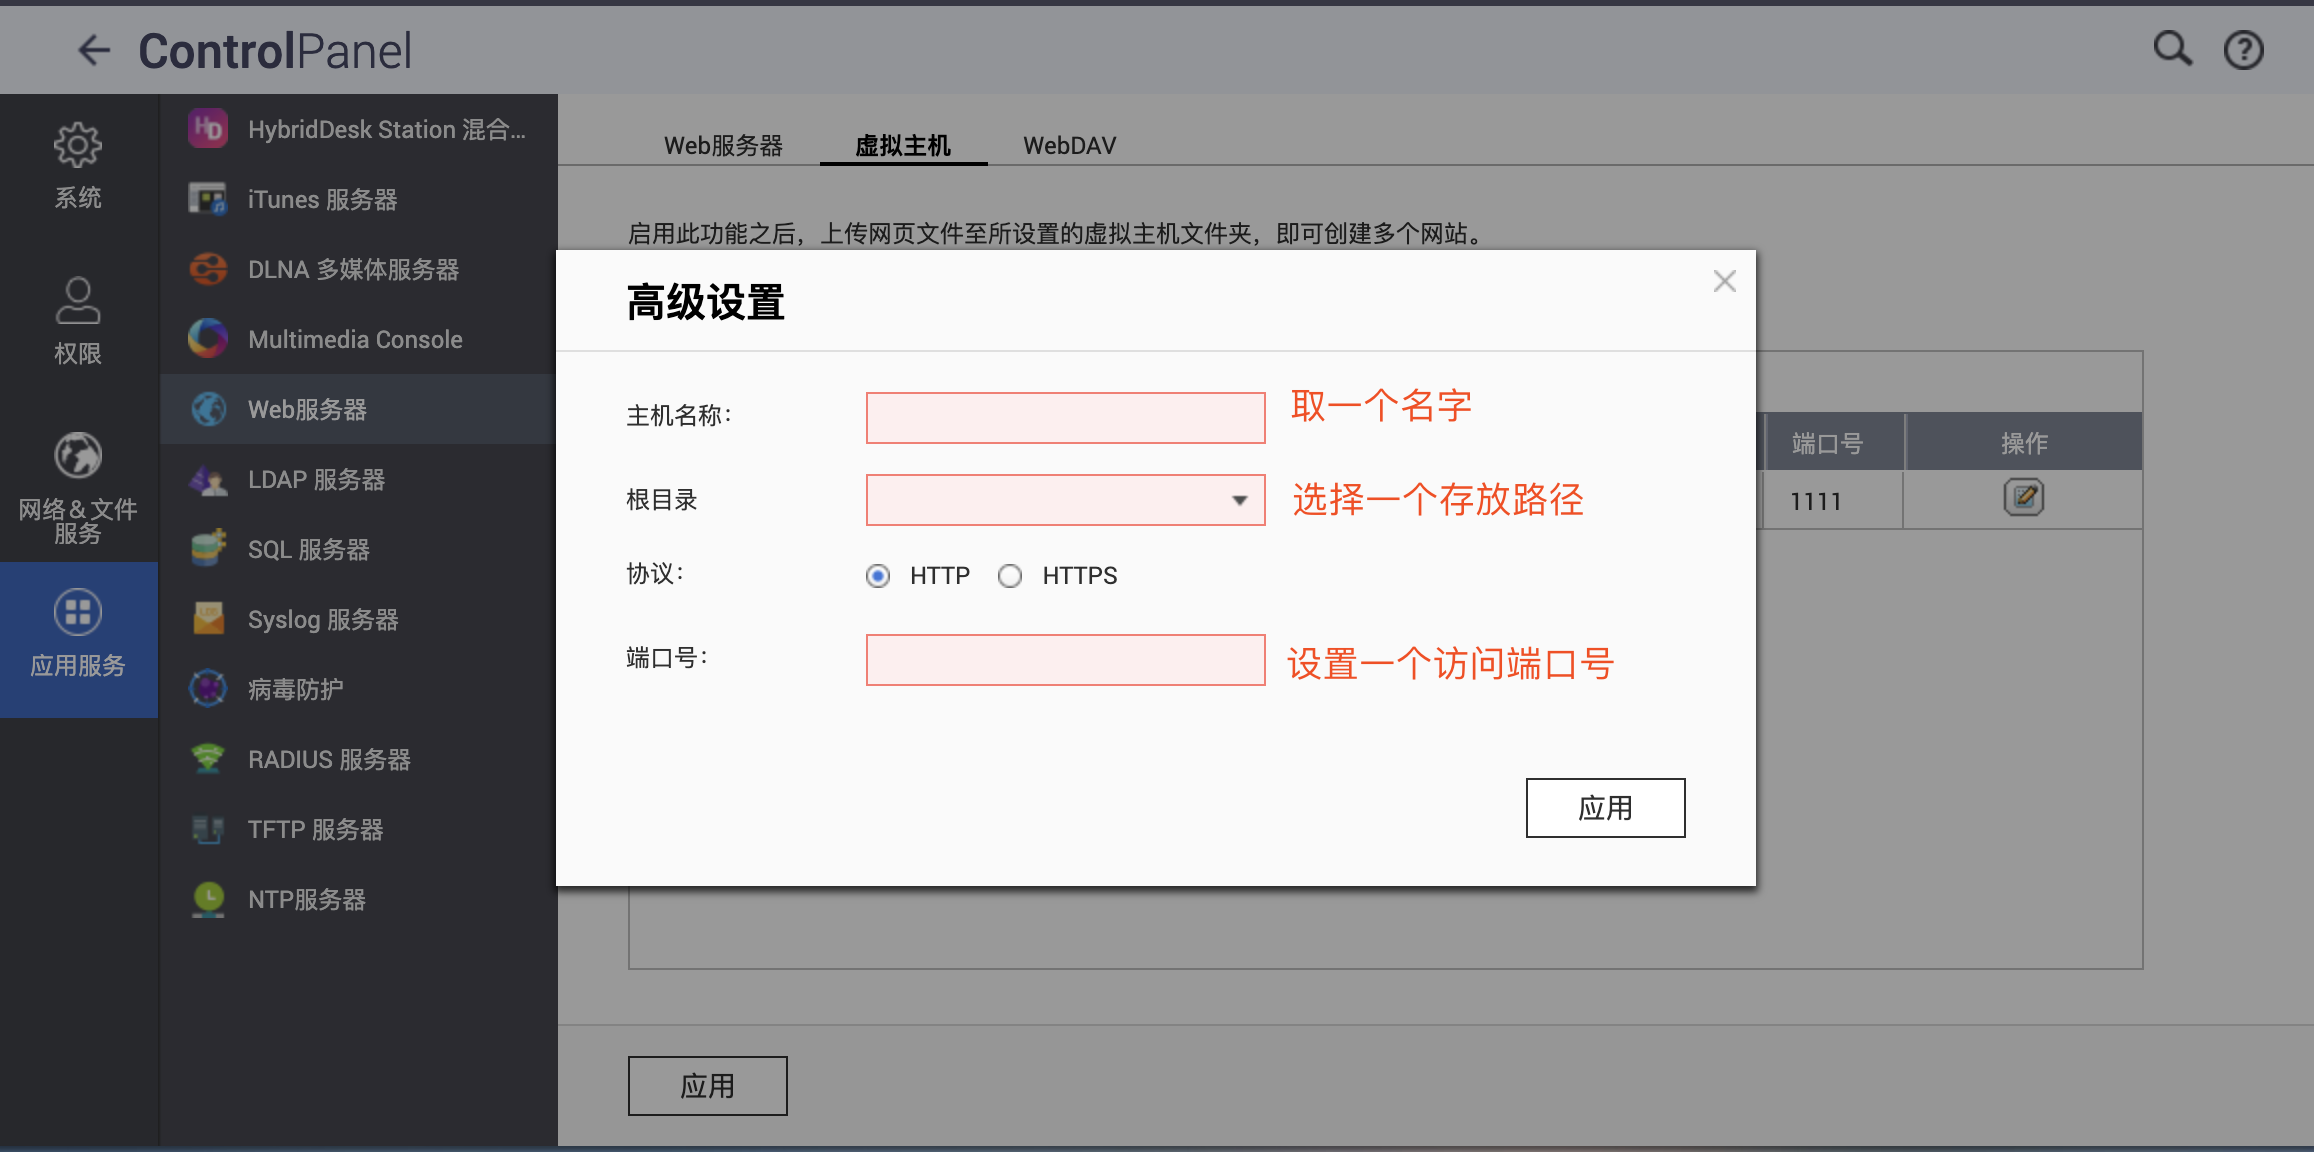
Task: Select the 系统 gear icon in sidebar
Action: 78,146
